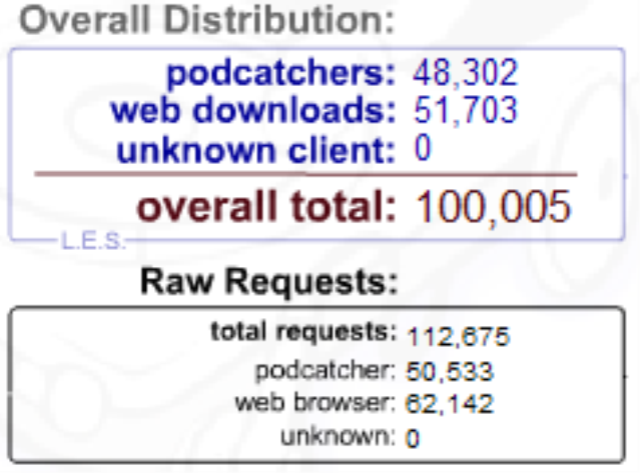Click the 50,533 podcatcher value
640x473 pixels.
pos(450,372)
